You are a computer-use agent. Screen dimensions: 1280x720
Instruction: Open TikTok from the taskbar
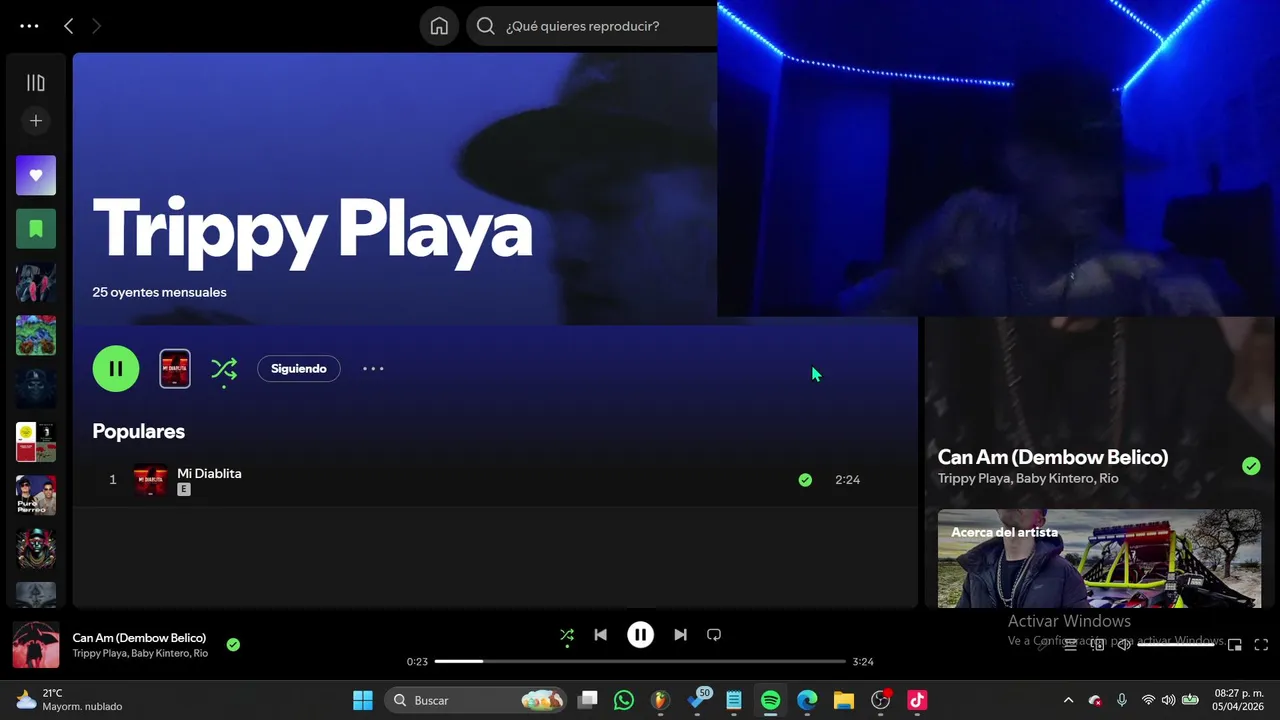click(x=917, y=700)
